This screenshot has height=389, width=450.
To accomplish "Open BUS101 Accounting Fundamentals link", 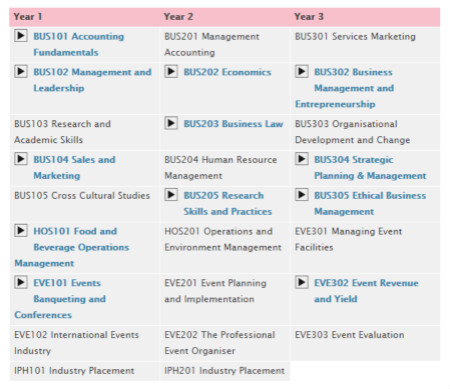I will coord(79,44).
